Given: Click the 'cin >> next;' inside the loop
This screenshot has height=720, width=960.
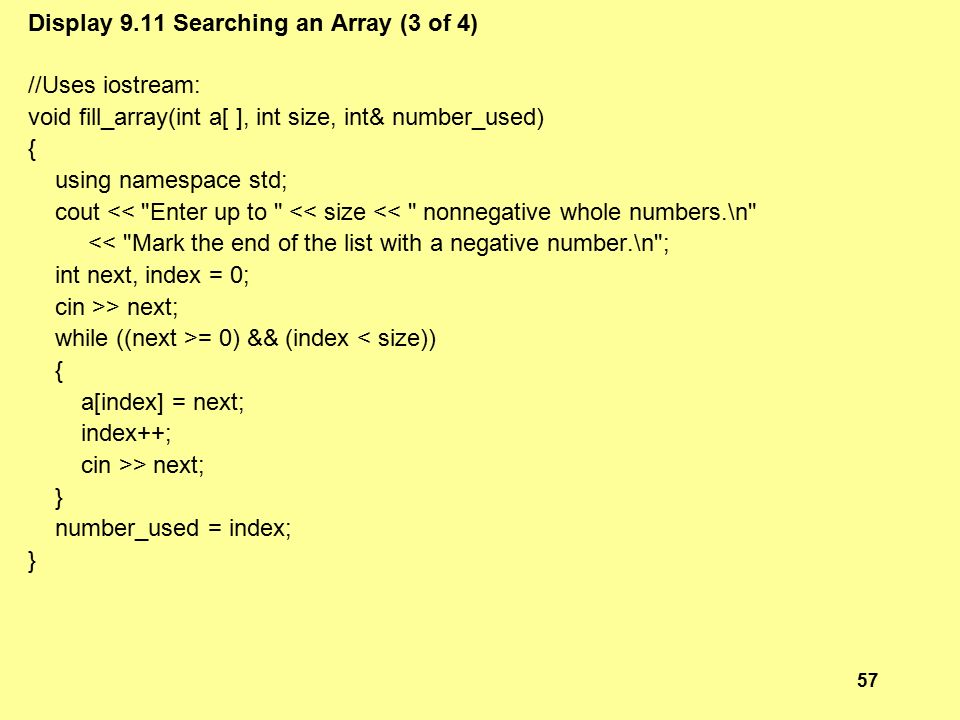Looking at the screenshot, I should (x=142, y=465).
